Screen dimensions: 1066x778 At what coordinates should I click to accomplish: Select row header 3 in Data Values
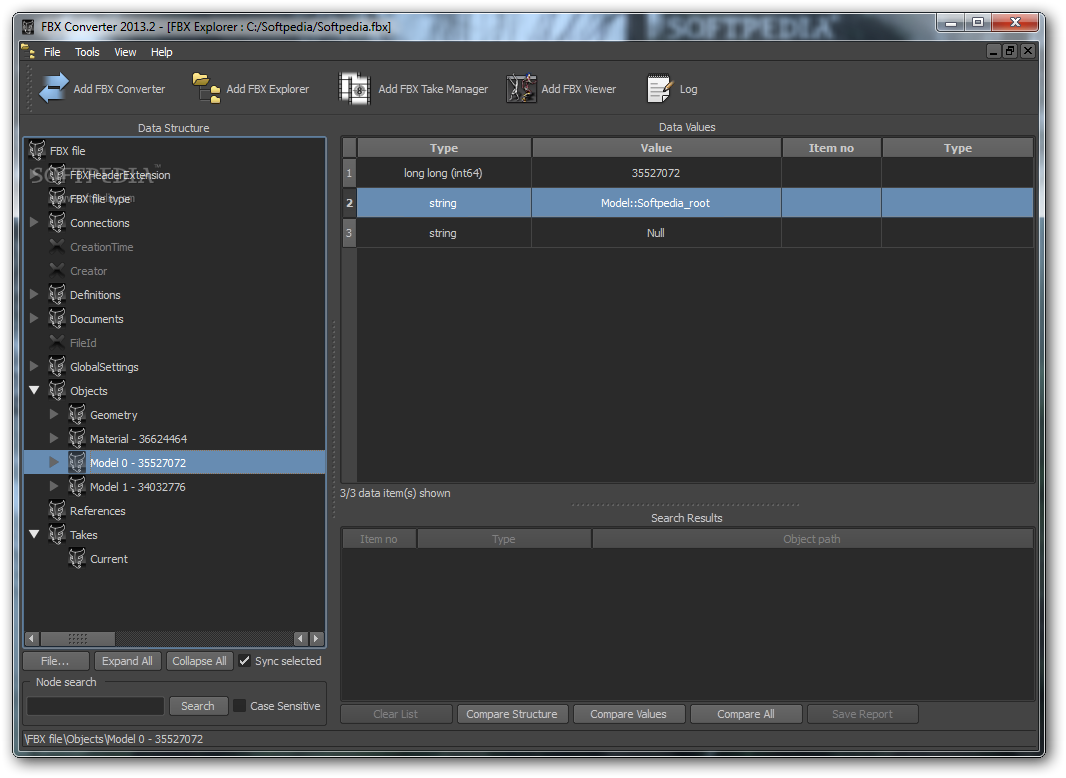(349, 233)
